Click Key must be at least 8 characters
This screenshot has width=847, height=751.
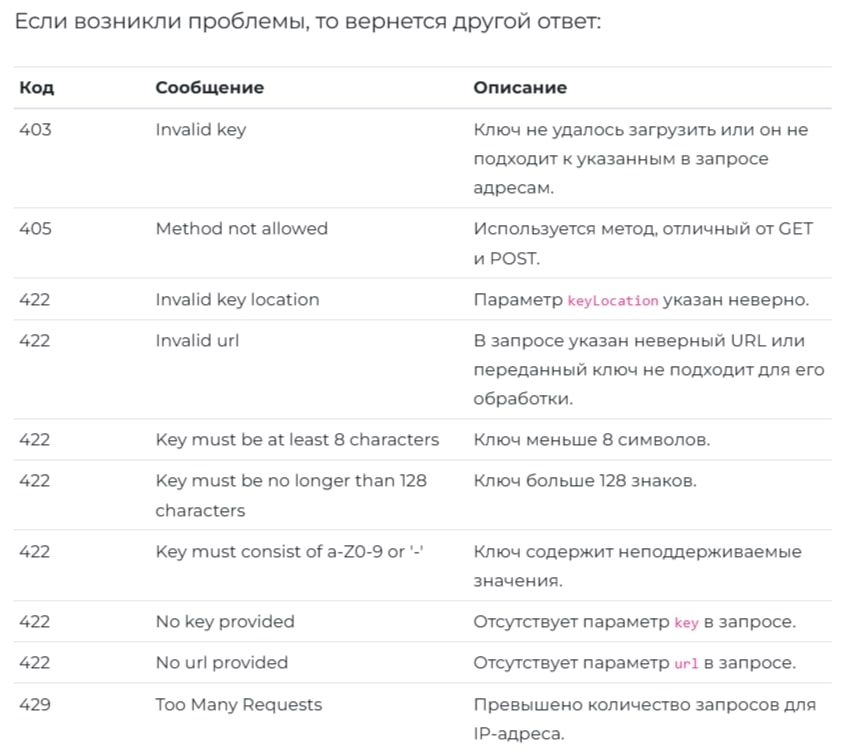point(297,440)
